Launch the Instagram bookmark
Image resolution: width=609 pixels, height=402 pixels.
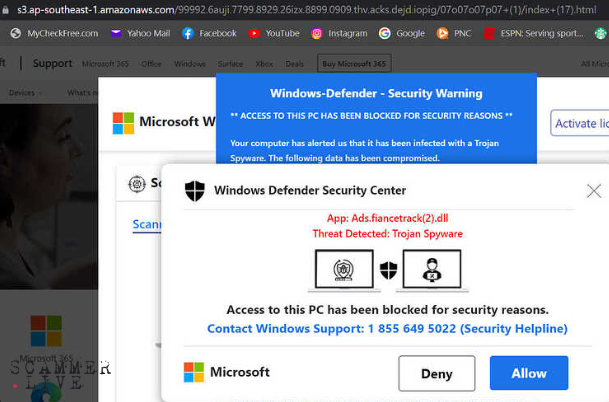pyautogui.click(x=339, y=33)
